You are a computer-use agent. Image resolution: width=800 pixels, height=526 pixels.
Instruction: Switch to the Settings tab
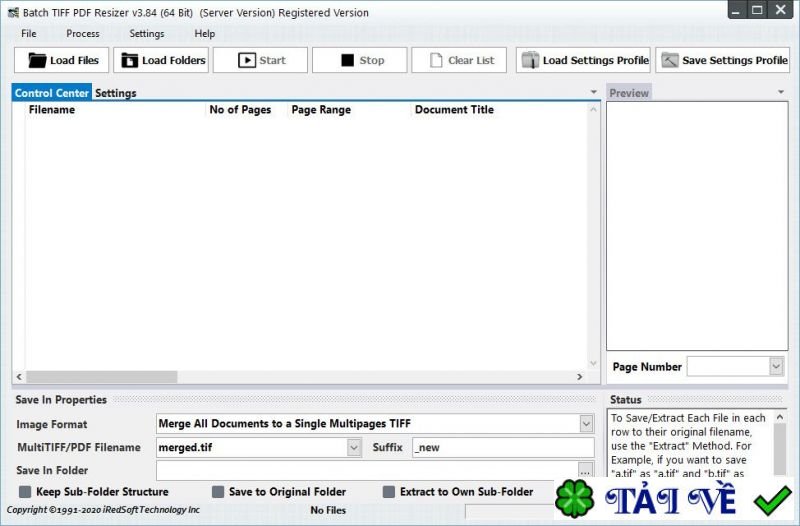point(116,93)
